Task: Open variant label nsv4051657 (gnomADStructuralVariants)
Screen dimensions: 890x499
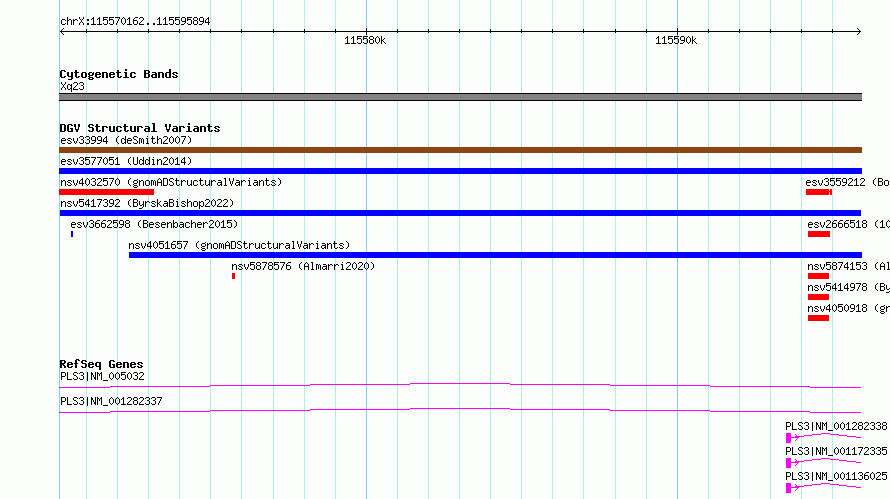Action: coord(239,245)
